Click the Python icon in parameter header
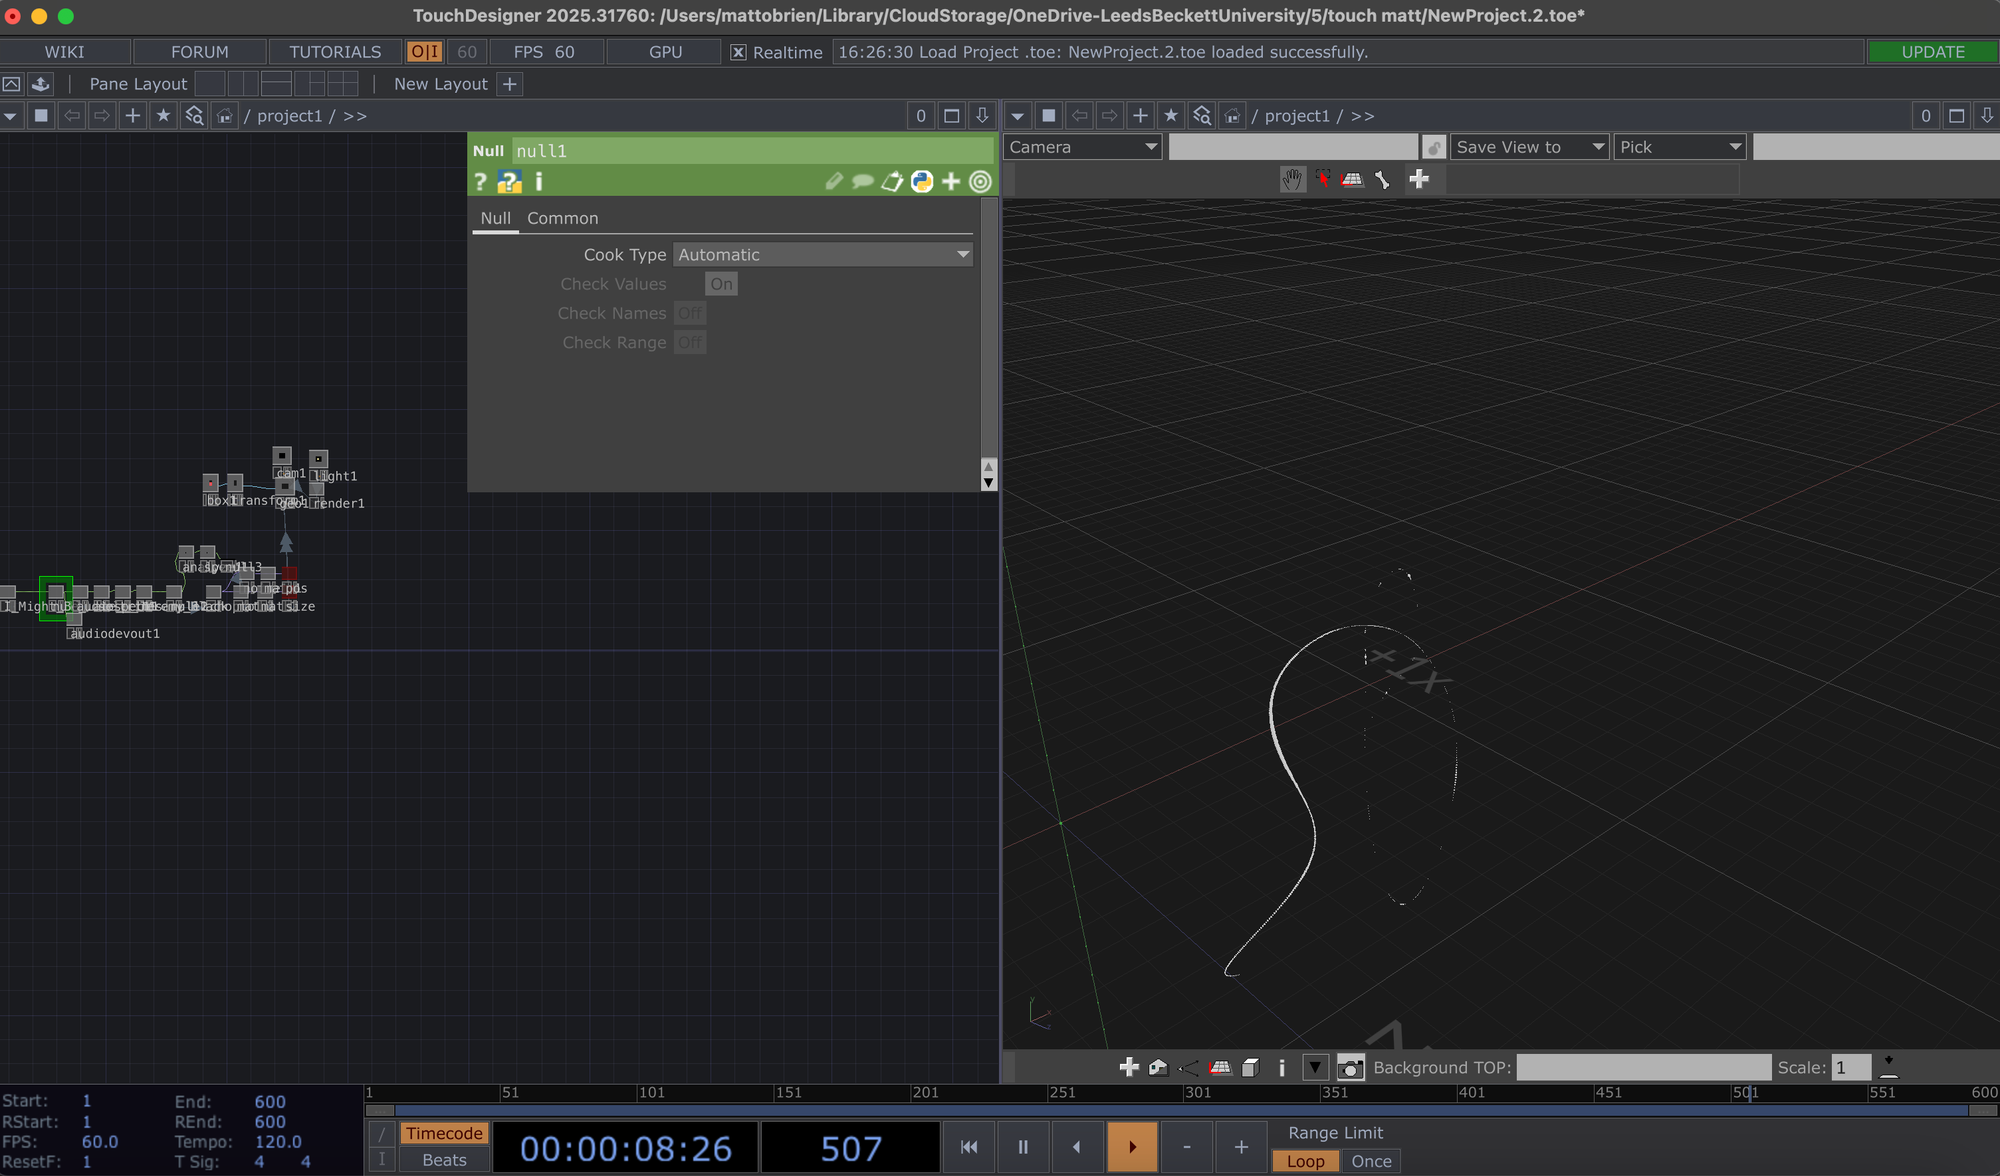Image resolution: width=2000 pixels, height=1176 pixels. 922,181
